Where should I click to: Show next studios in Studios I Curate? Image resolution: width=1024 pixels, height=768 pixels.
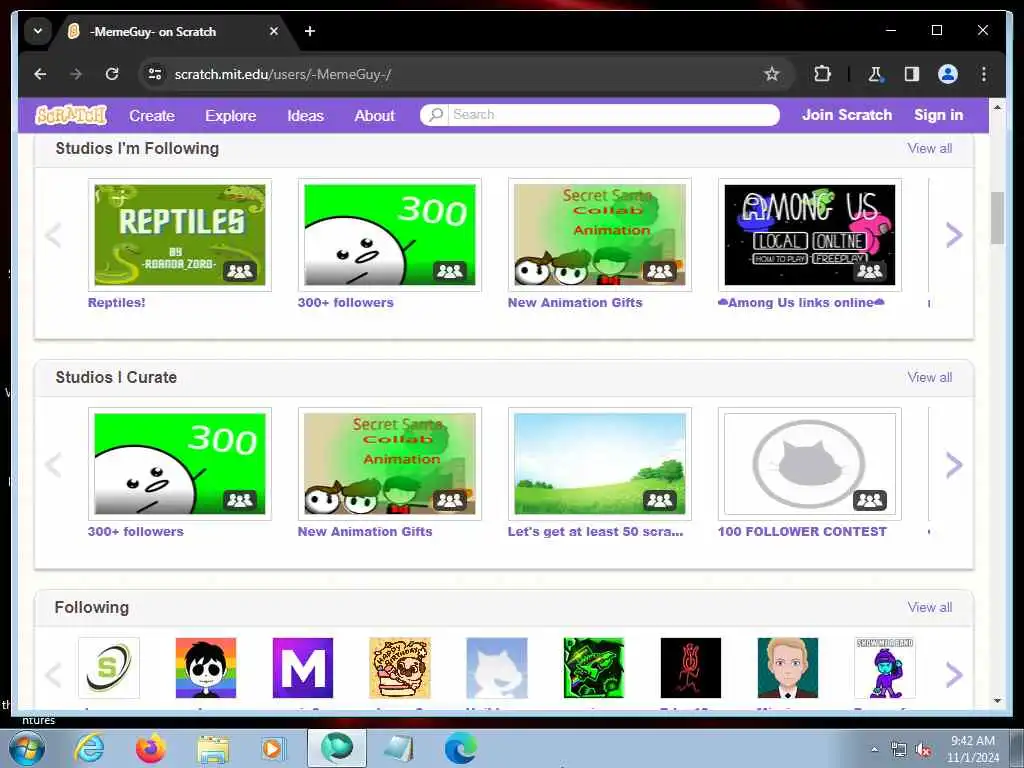pos(954,464)
